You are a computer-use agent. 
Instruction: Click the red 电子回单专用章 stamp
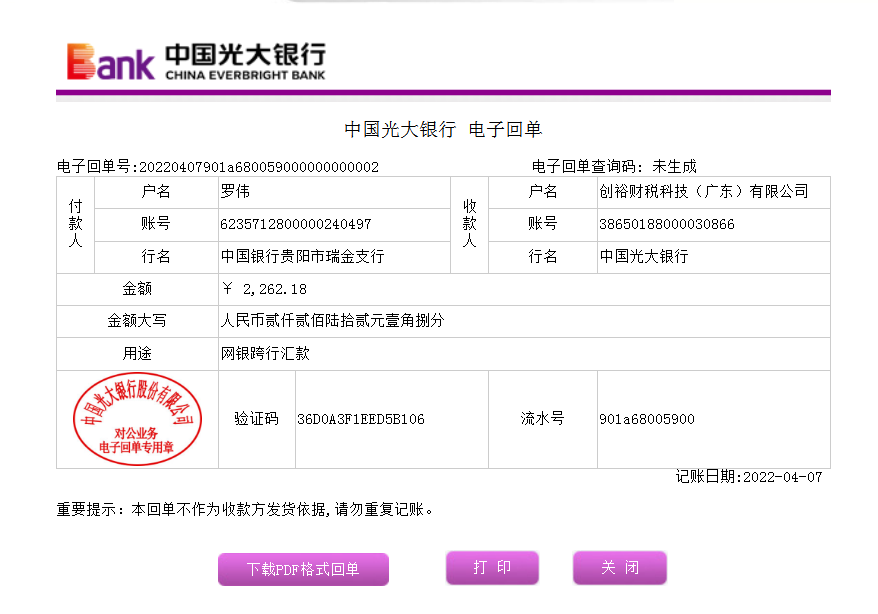click(x=137, y=419)
